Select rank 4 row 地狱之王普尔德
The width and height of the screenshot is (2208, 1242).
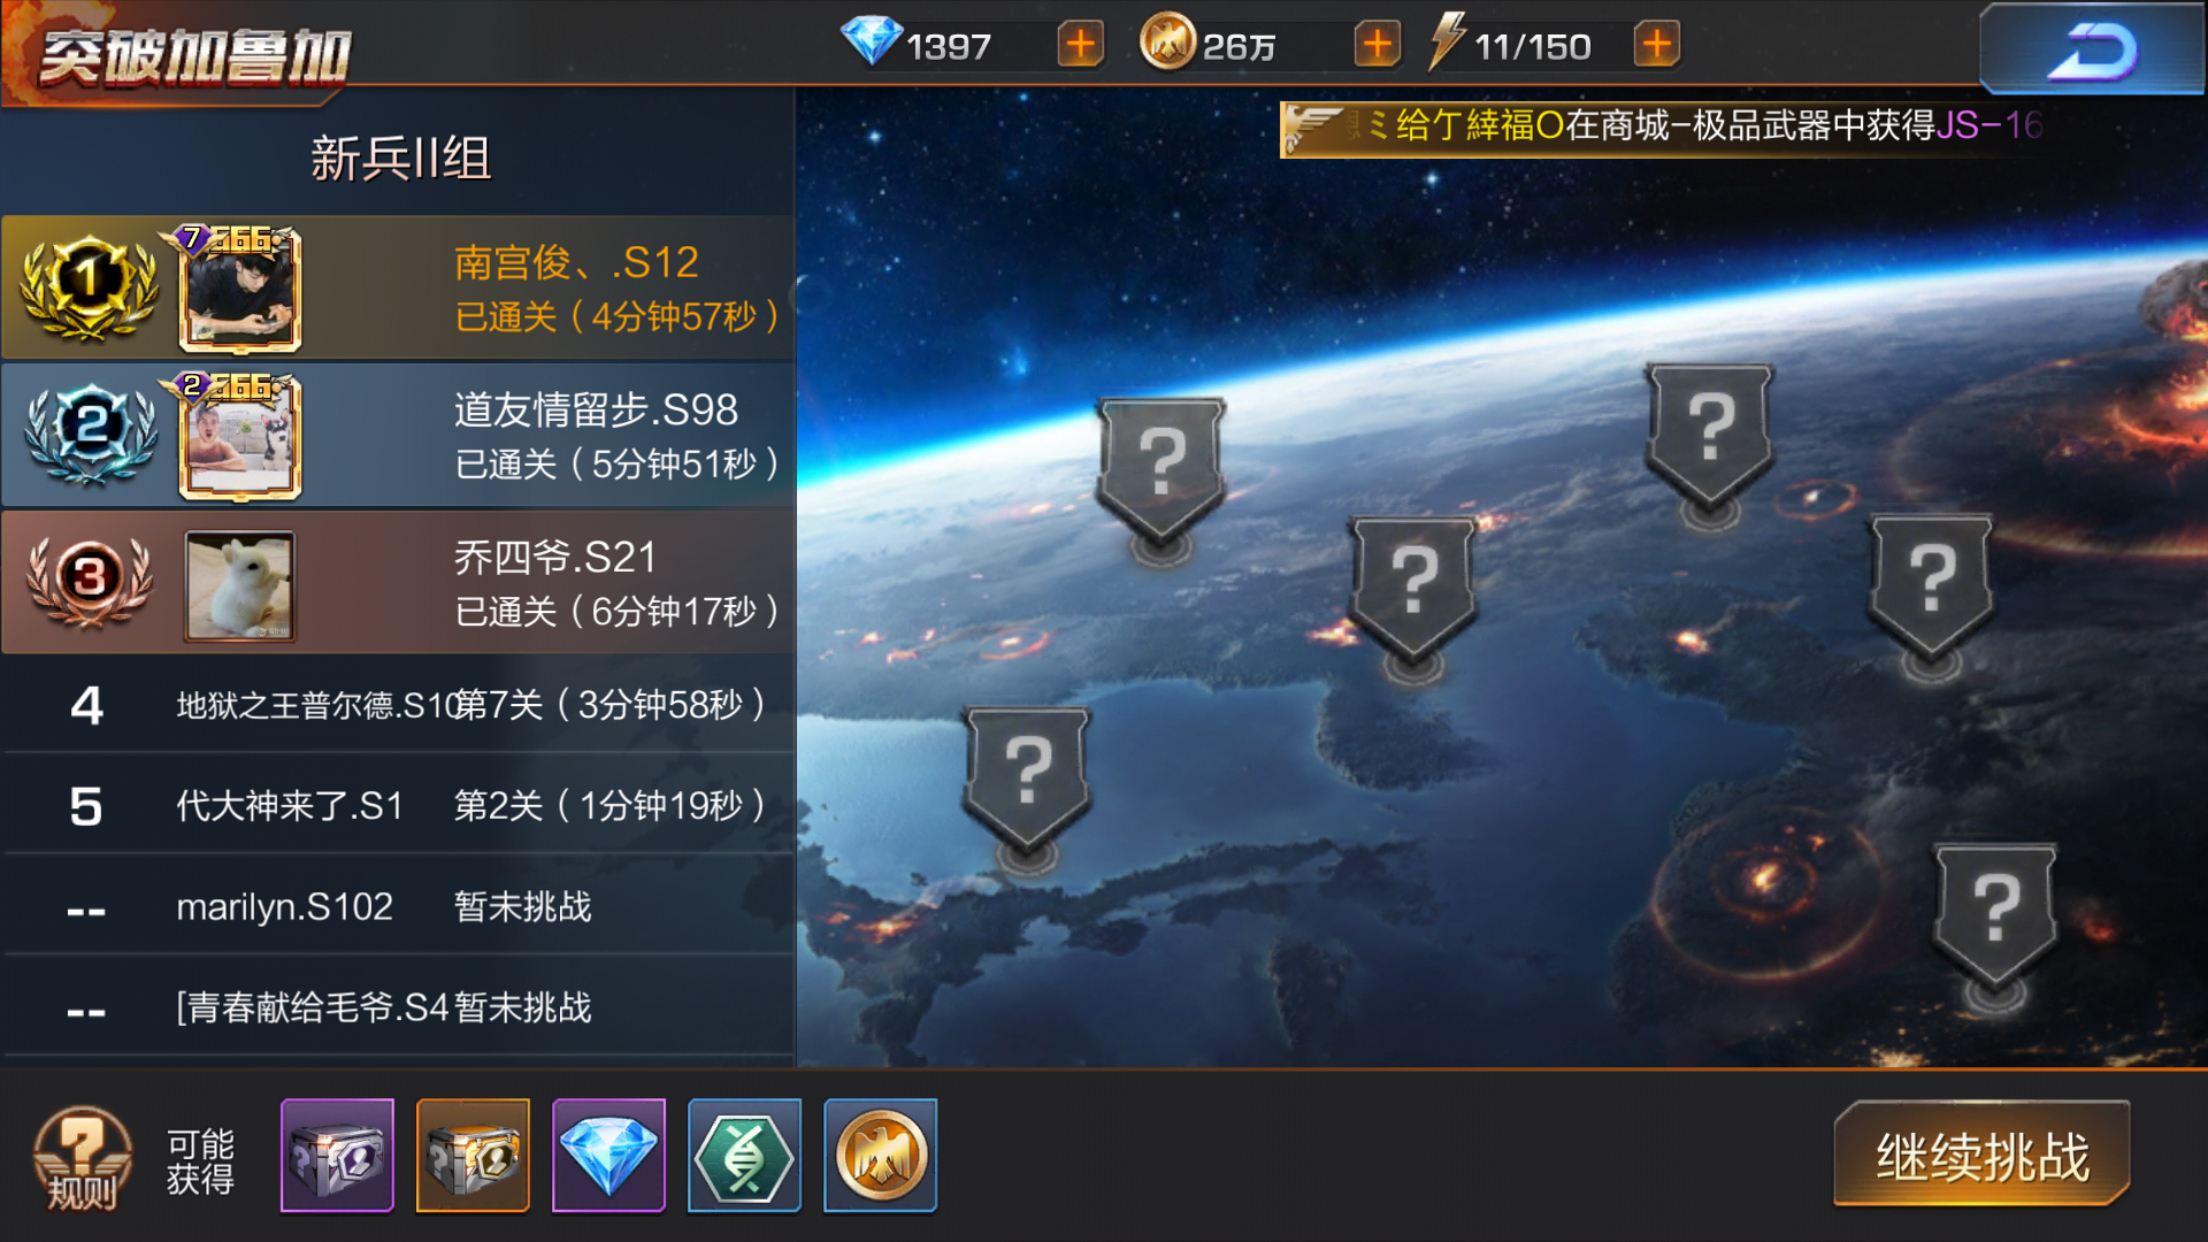[x=398, y=704]
